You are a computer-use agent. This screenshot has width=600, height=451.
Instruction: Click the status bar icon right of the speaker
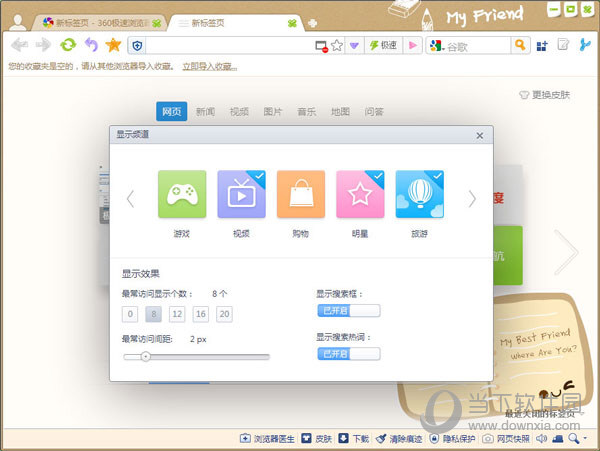(x=558, y=438)
